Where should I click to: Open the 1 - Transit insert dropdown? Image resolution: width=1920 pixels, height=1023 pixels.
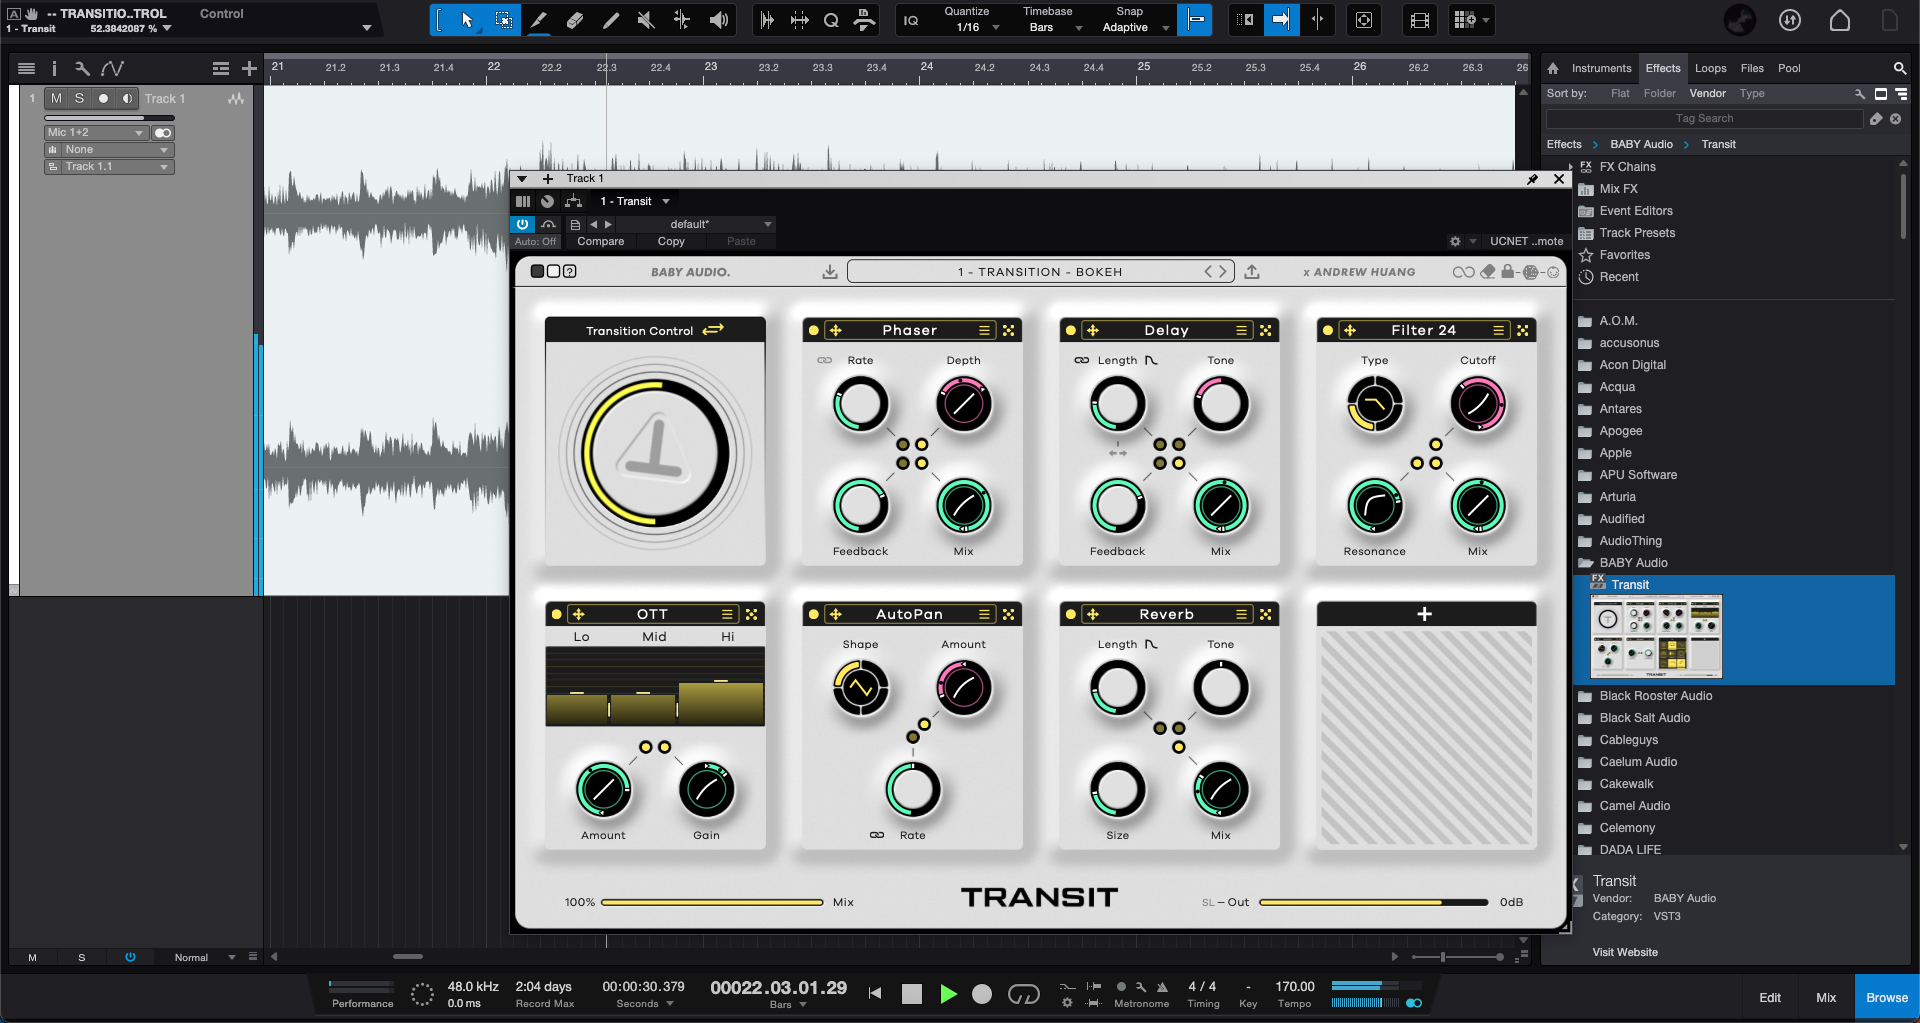pos(635,201)
